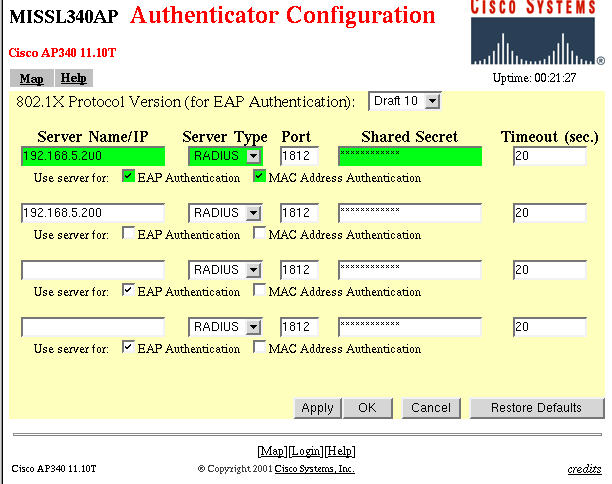Click the fourth server's port field
Screen dimensions: 612x484
(299, 327)
